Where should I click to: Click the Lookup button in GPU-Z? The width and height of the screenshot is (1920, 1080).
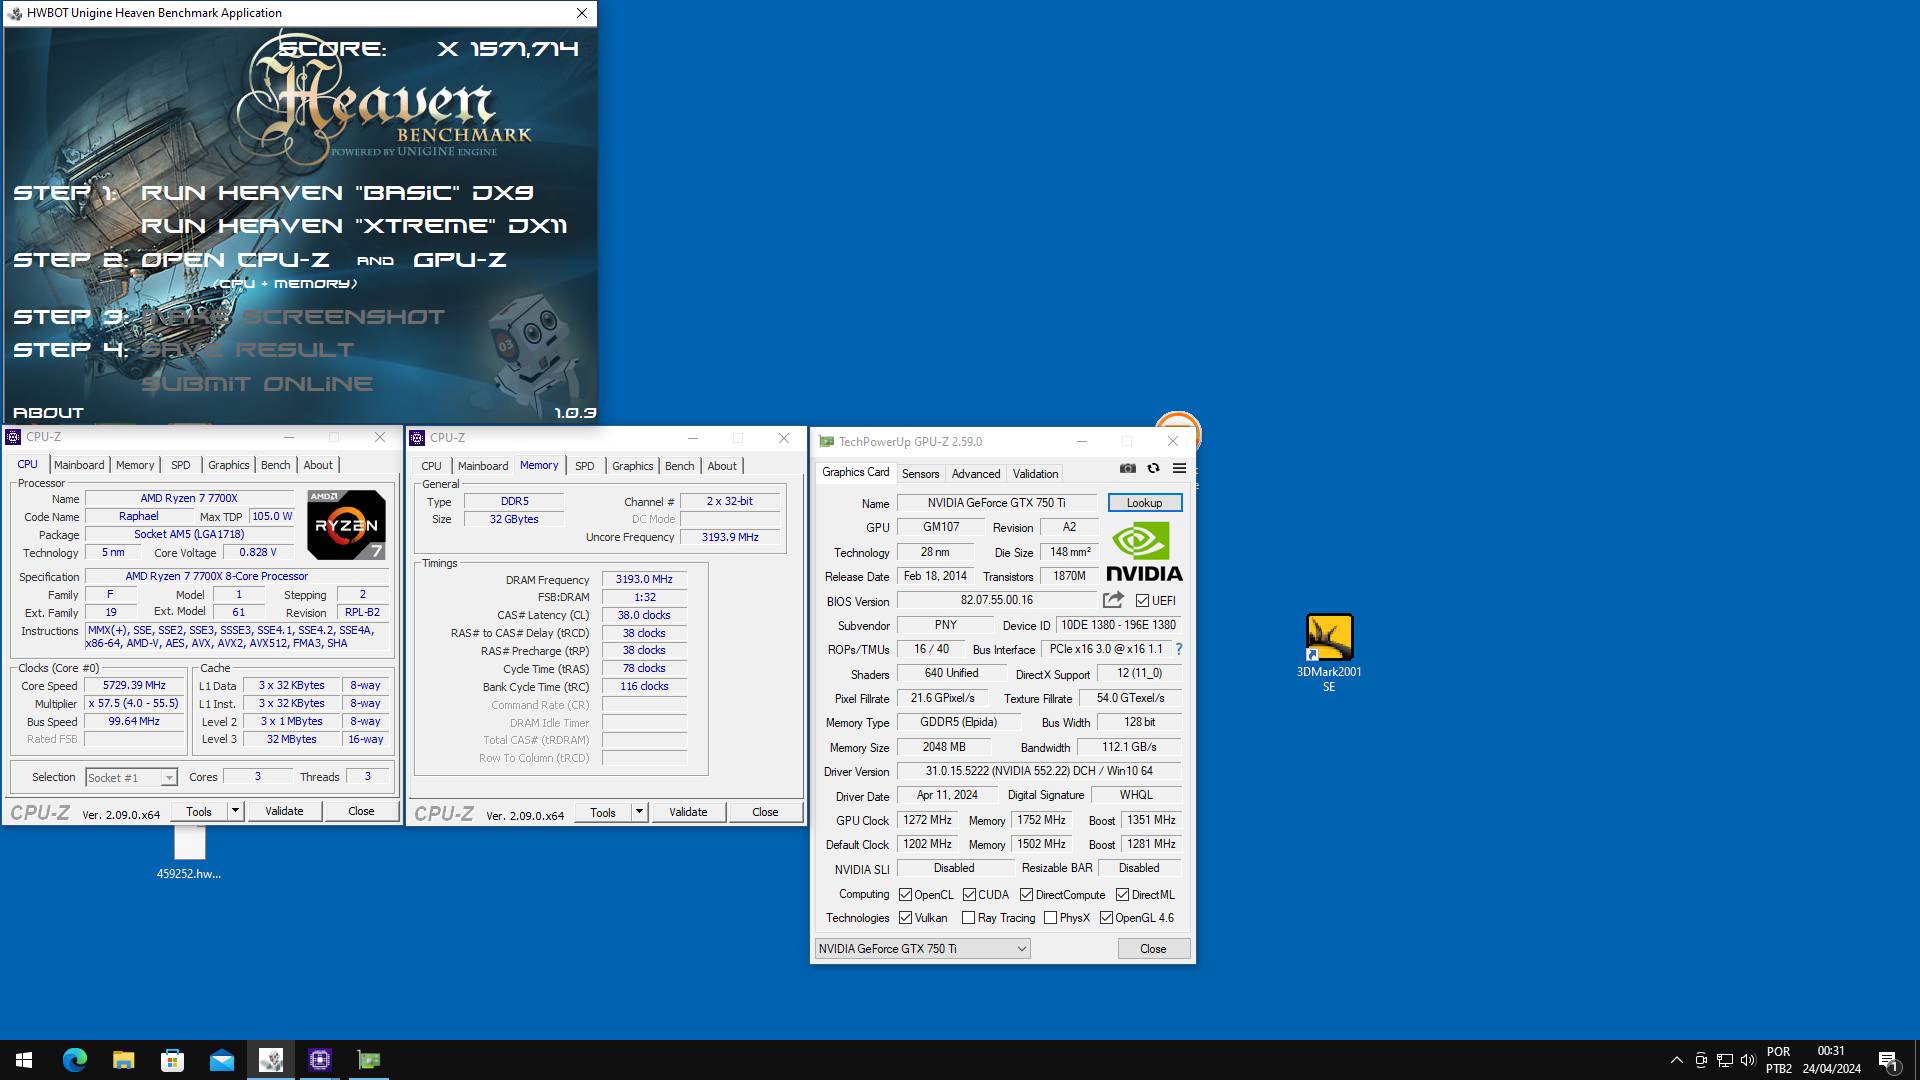(x=1144, y=503)
